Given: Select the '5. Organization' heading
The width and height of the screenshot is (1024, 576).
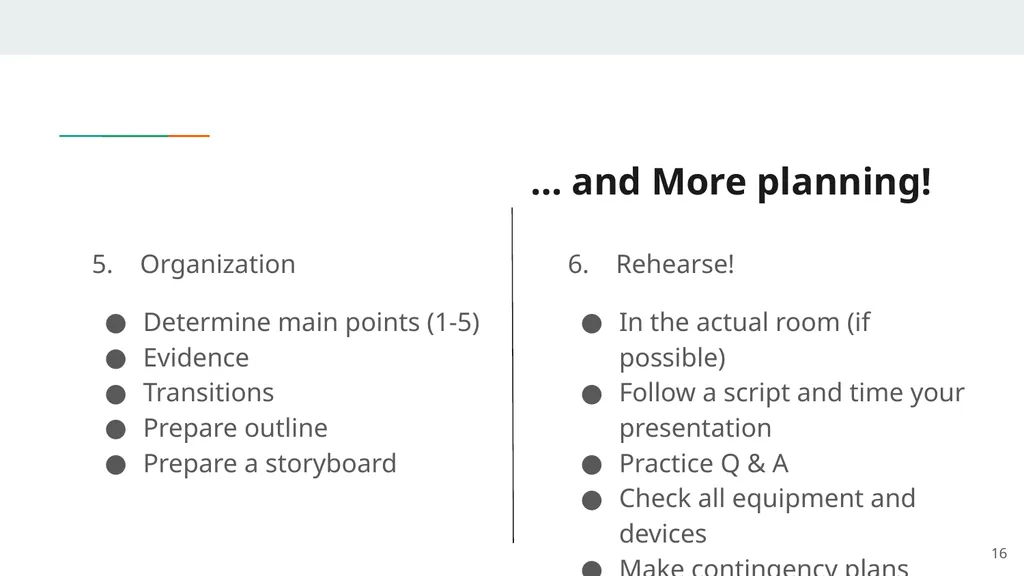Looking at the screenshot, I should point(193,264).
